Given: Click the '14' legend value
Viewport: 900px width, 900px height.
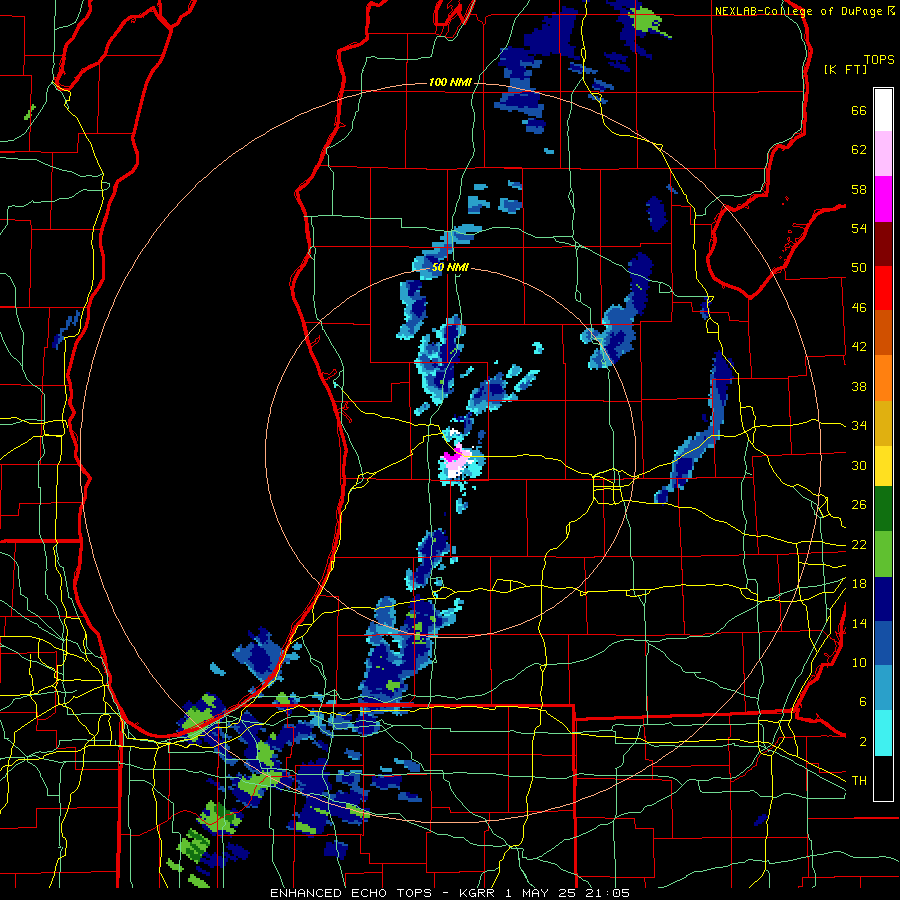Looking at the screenshot, I should point(859,624).
